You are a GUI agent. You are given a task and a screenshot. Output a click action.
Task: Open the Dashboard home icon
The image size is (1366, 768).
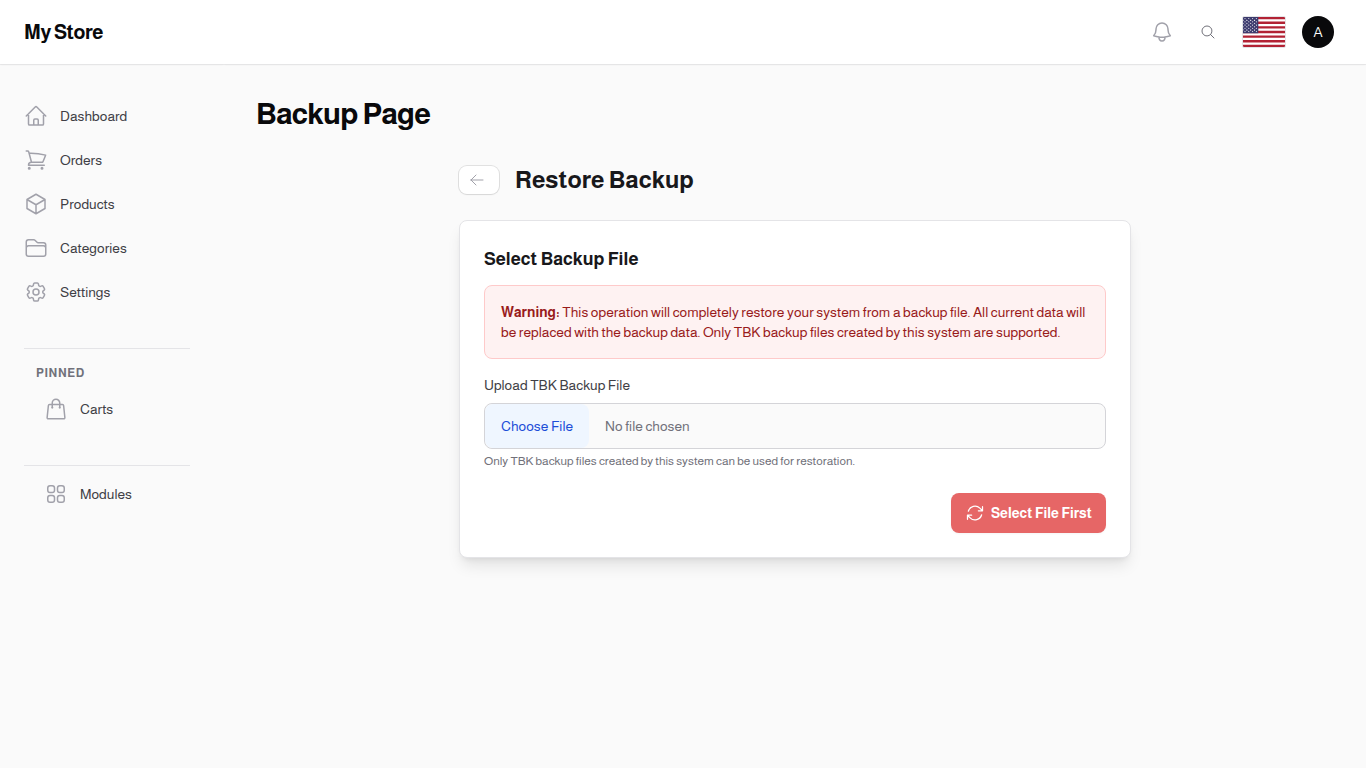pyautogui.click(x=36, y=116)
